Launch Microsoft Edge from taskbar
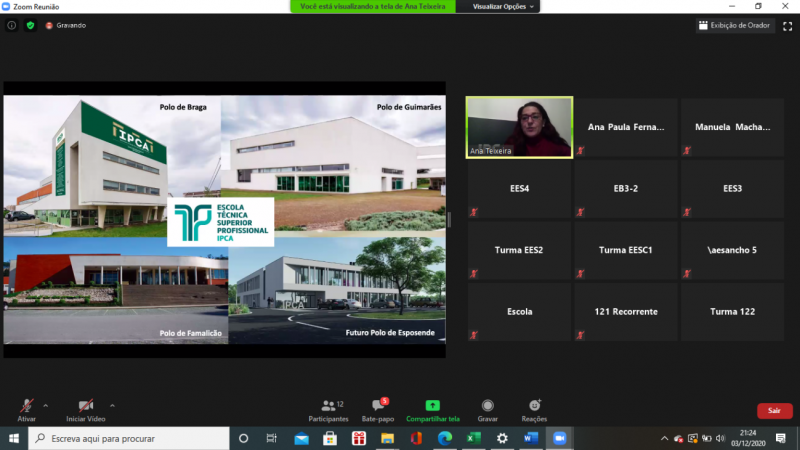Screen dimensions: 800x450 point(445,438)
